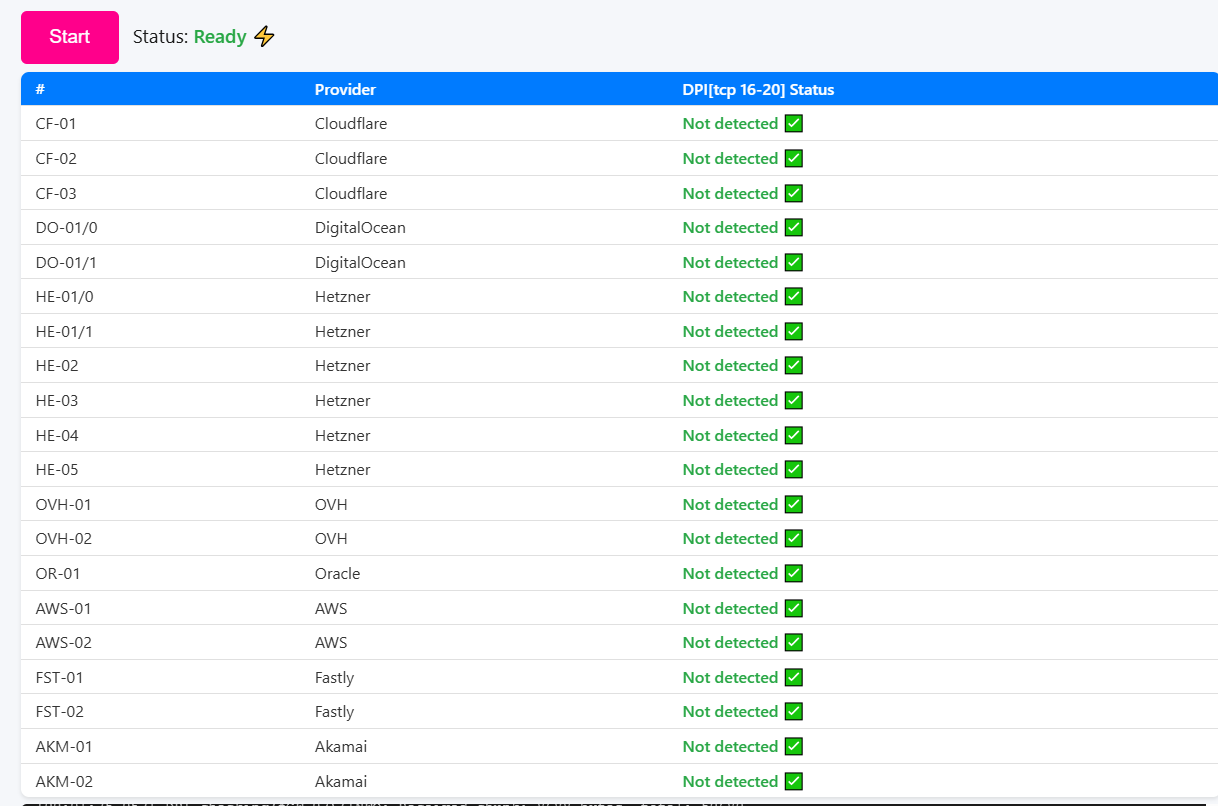This screenshot has width=1218, height=806.
Task: Click the green check icon in AKM-02 row
Action: tap(794, 782)
